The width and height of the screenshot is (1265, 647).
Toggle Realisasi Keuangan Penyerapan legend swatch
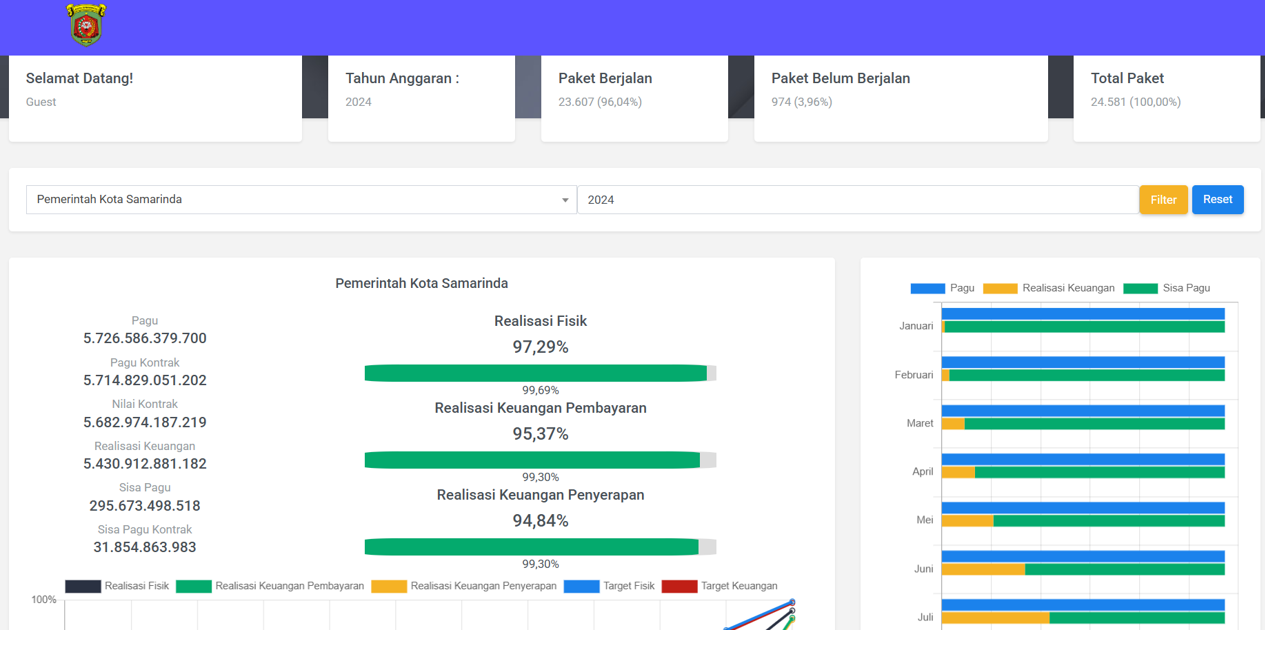[389, 586]
